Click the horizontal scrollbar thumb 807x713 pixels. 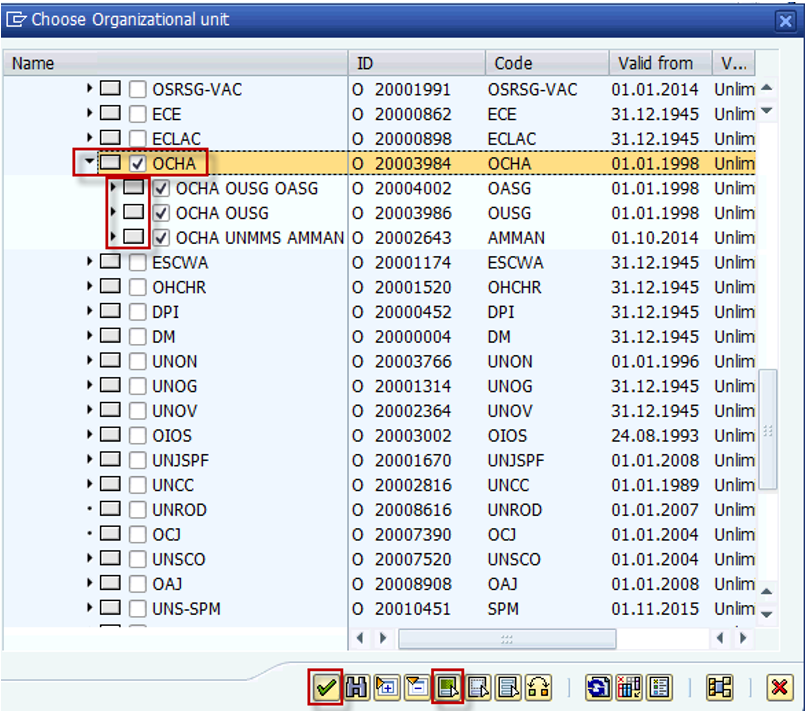pyautogui.click(x=507, y=639)
